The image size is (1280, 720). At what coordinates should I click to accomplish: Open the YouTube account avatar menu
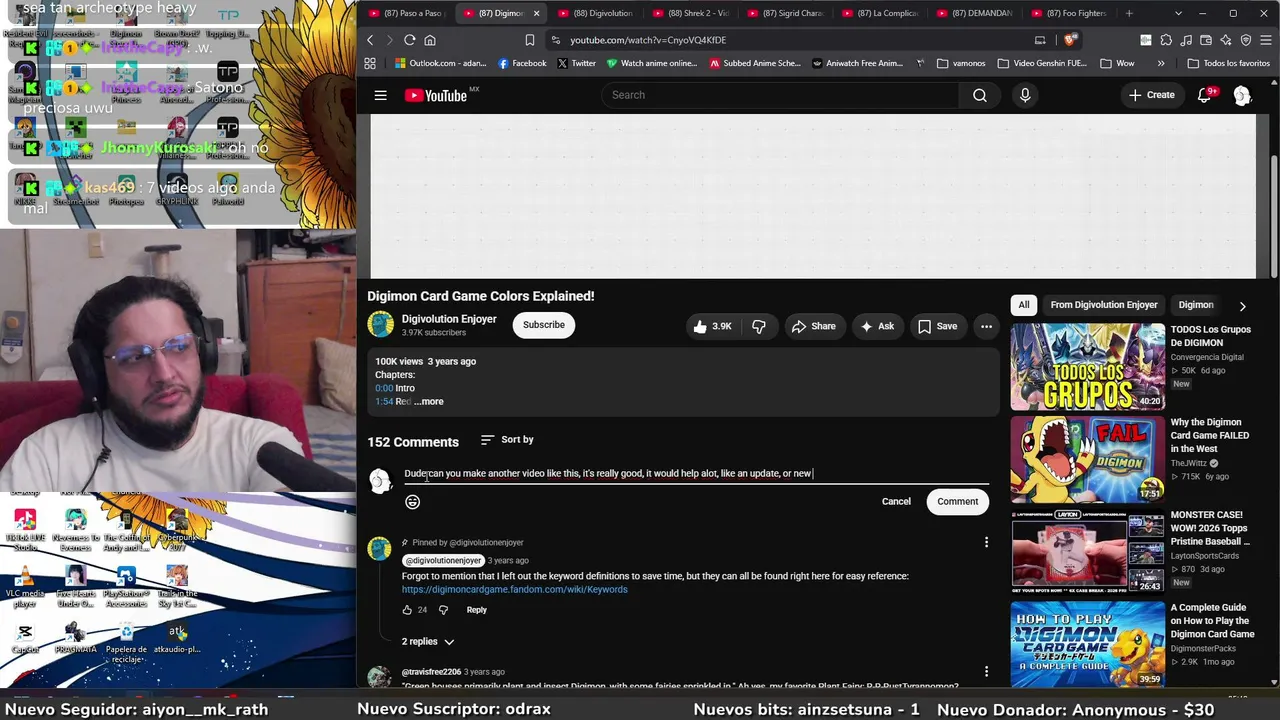1242,95
